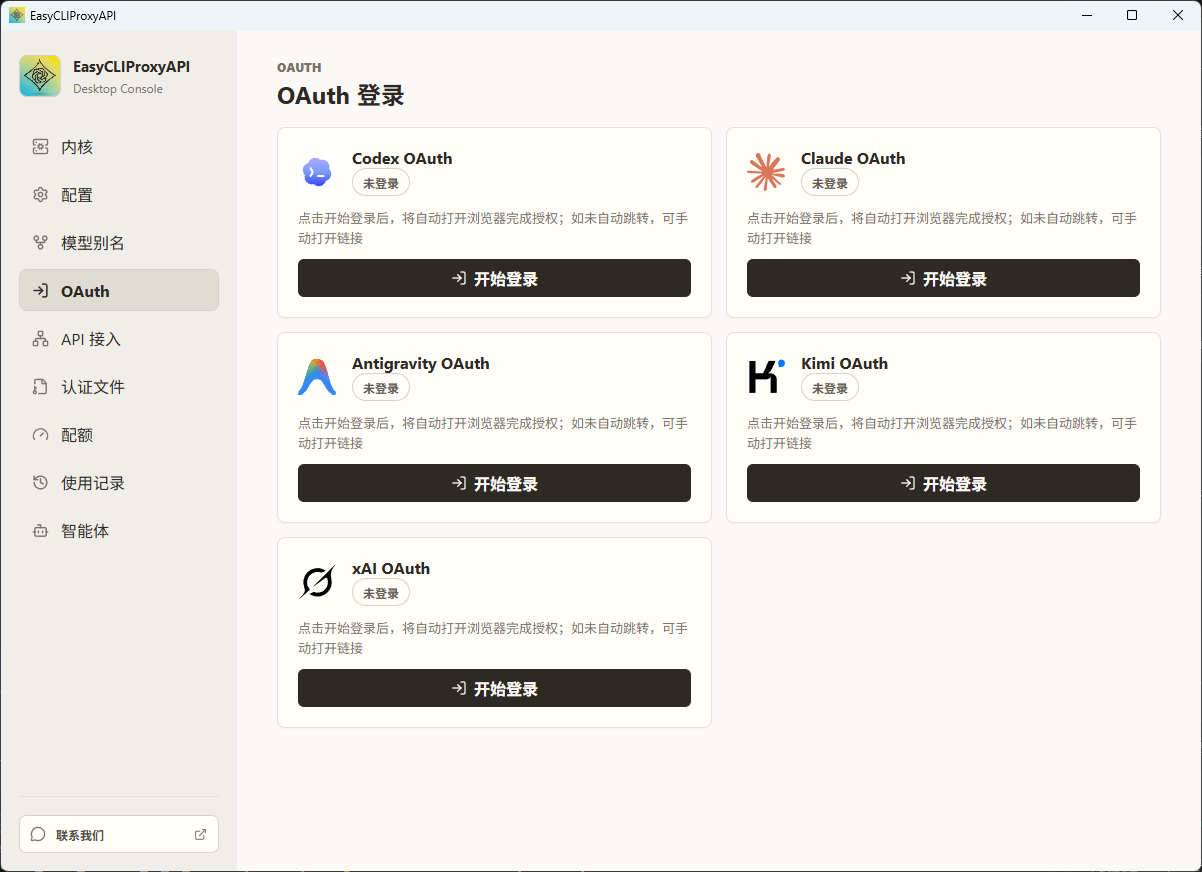Start login for Antigravity OAuth
This screenshot has width=1202, height=872.
coord(494,483)
